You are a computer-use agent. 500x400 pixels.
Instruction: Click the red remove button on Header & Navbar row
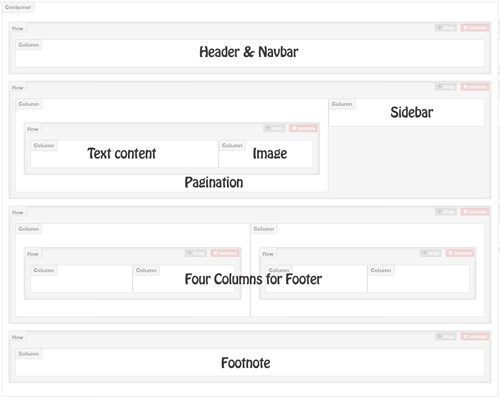point(475,28)
